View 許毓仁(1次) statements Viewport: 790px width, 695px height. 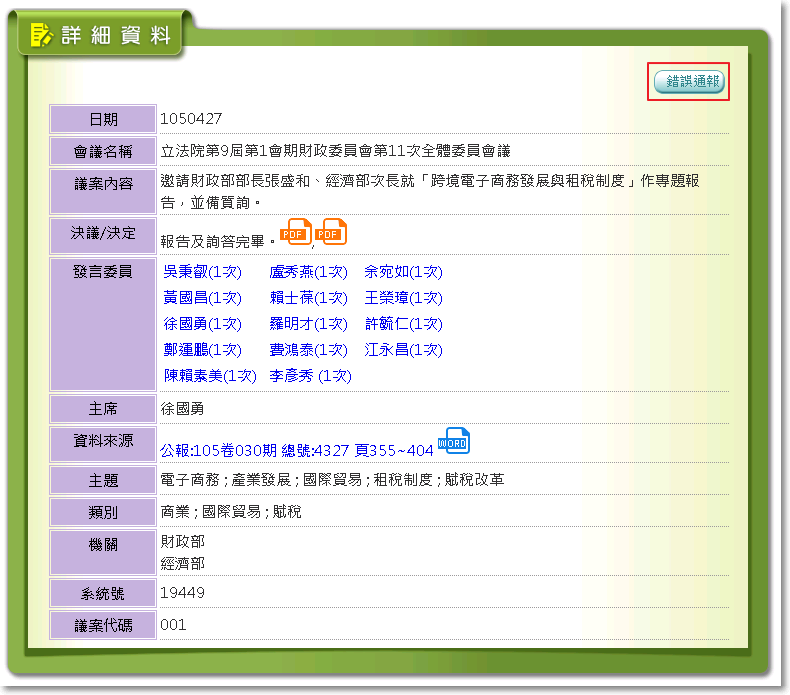[x=403, y=324]
